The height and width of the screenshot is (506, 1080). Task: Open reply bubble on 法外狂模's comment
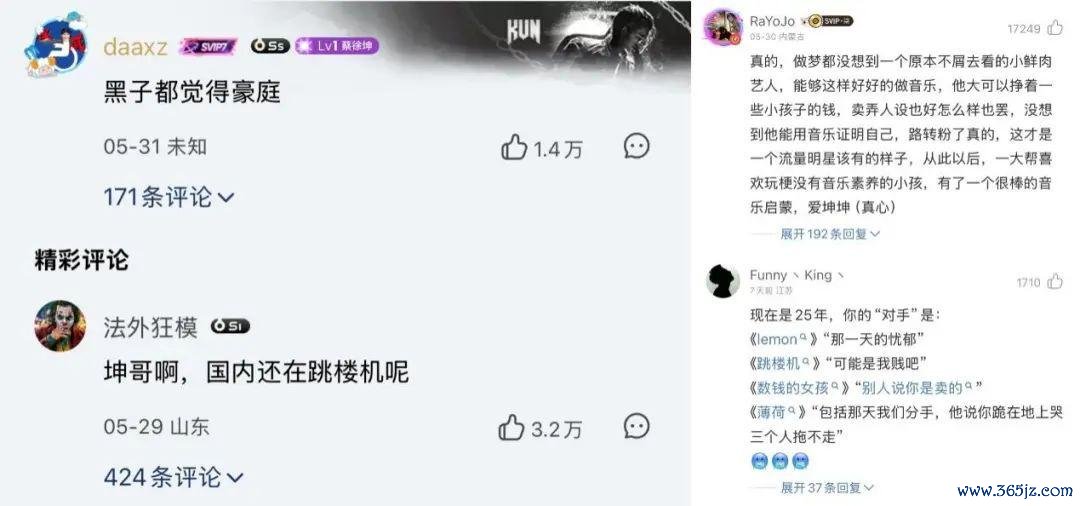tap(636, 426)
